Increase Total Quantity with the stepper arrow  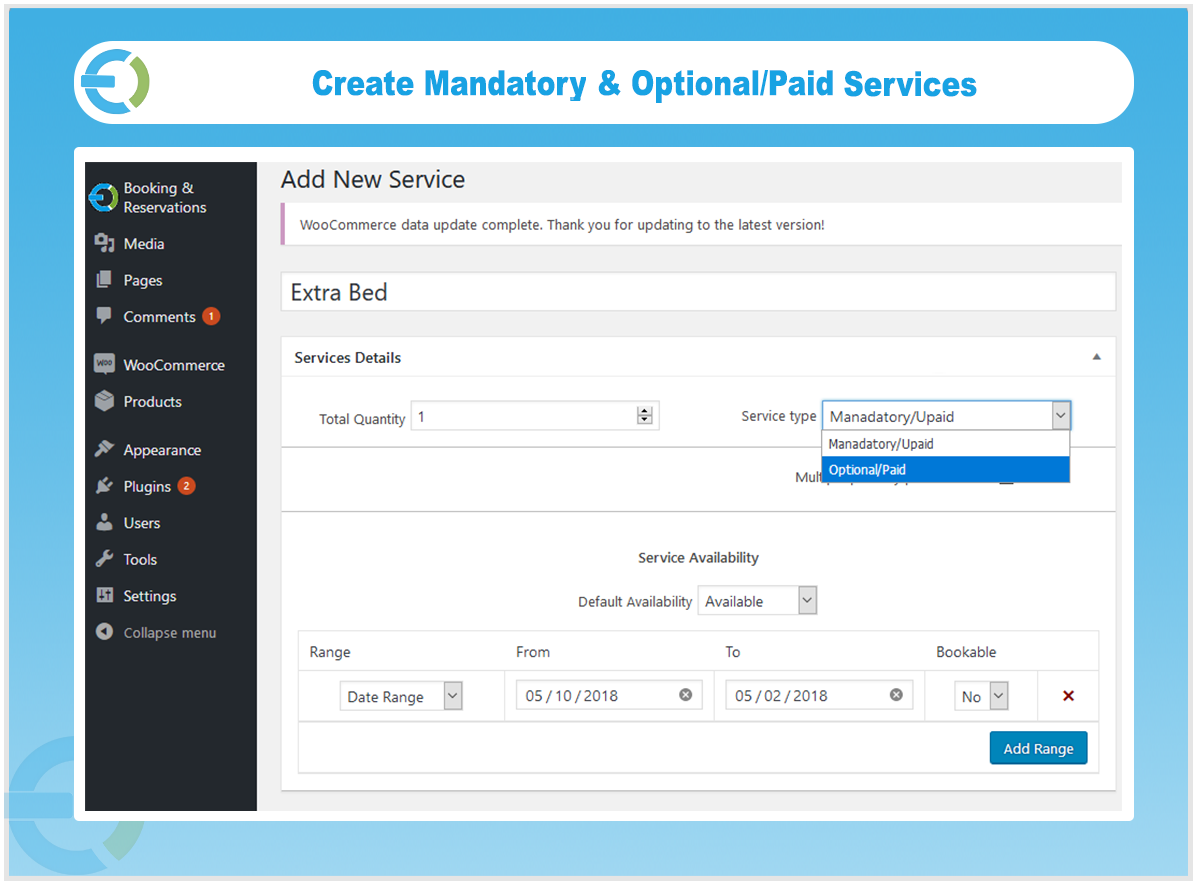coord(645,410)
